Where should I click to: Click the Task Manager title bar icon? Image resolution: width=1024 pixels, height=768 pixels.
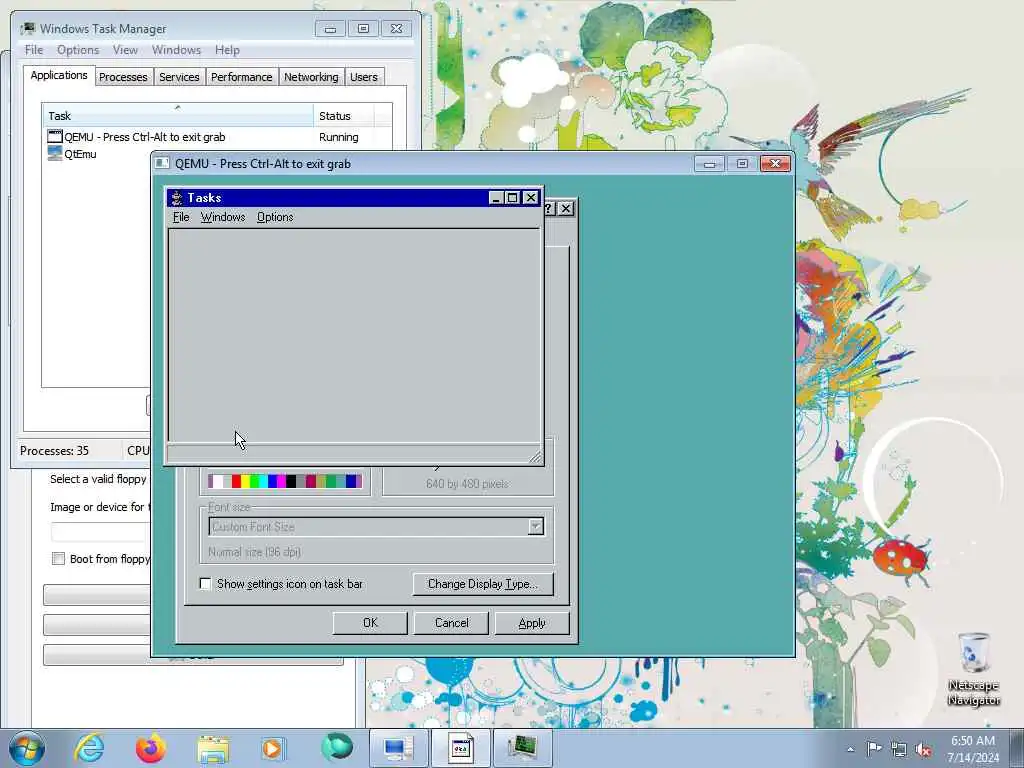point(28,29)
